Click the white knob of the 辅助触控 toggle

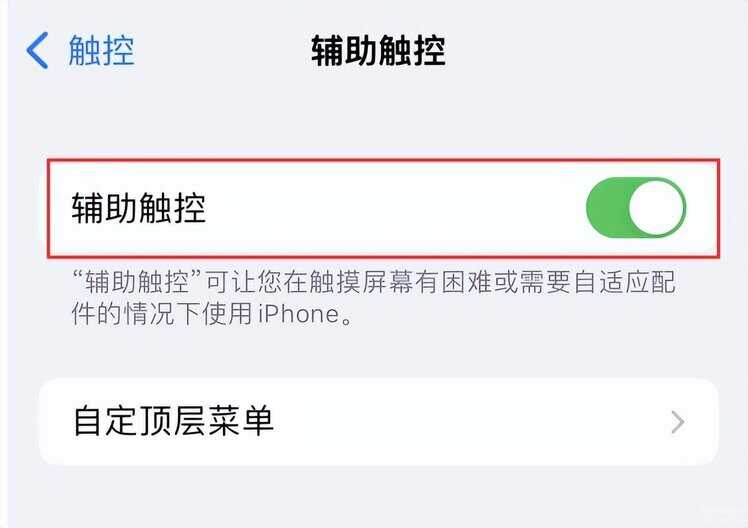pos(656,207)
